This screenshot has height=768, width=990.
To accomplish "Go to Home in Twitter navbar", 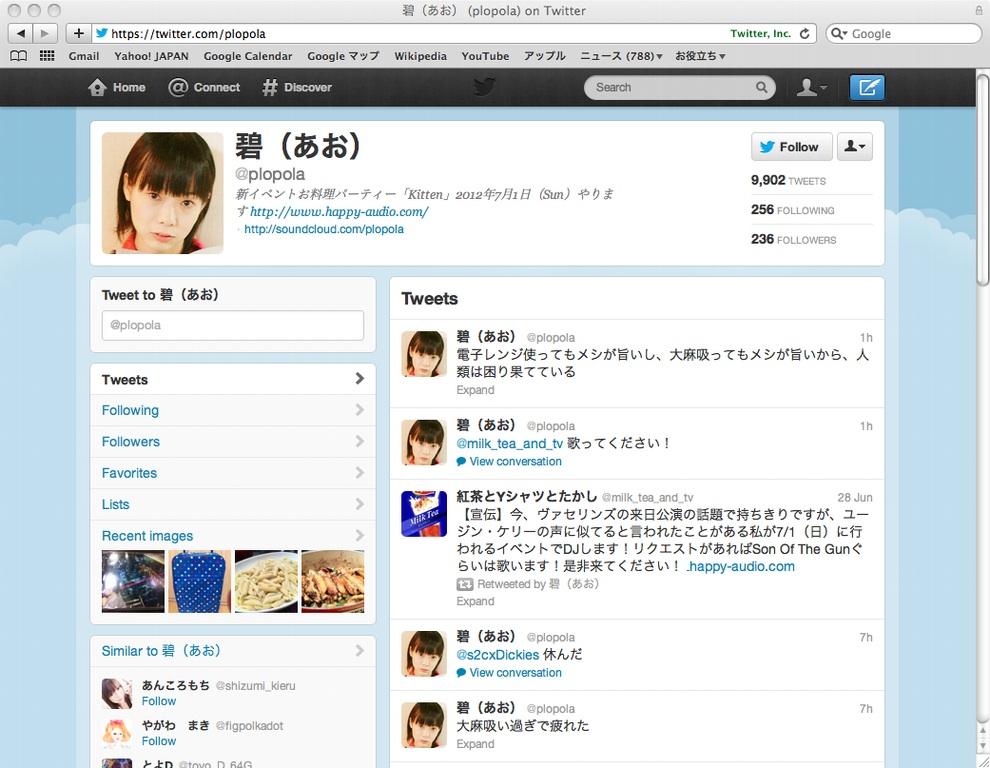I will click(x=117, y=87).
